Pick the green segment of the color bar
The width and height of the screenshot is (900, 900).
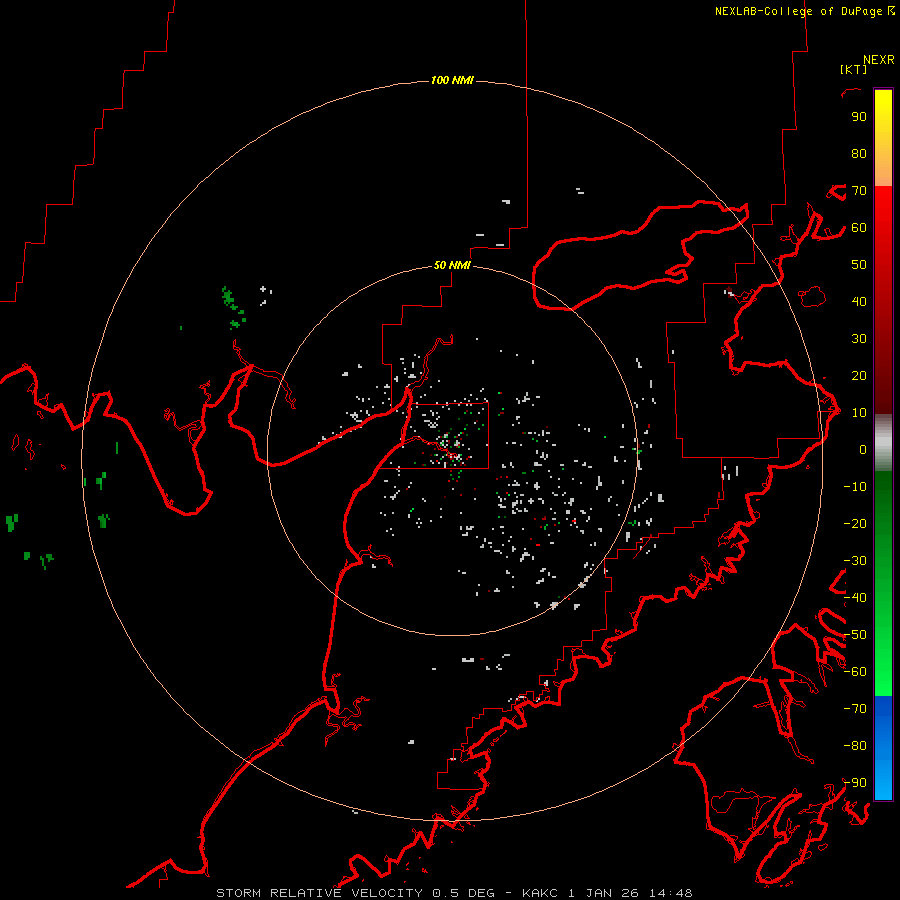click(x=883, y=584)
